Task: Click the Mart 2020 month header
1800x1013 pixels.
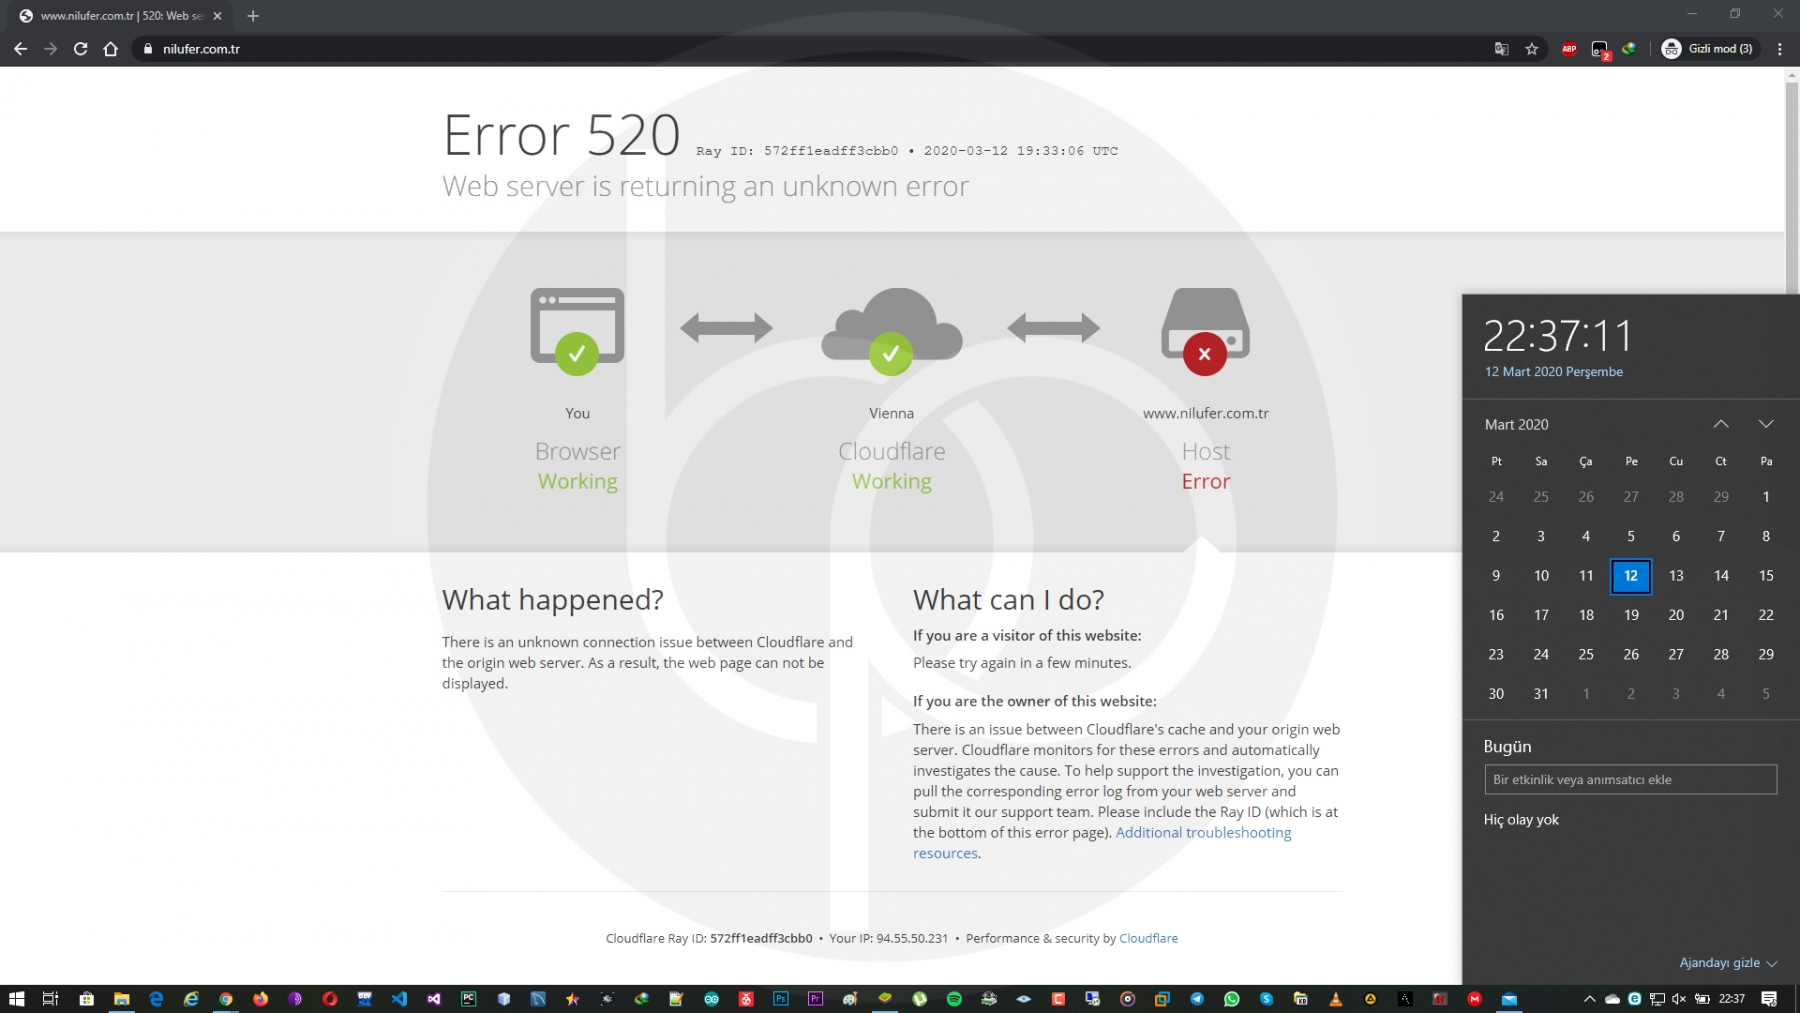Action: tap(1516, 425)
